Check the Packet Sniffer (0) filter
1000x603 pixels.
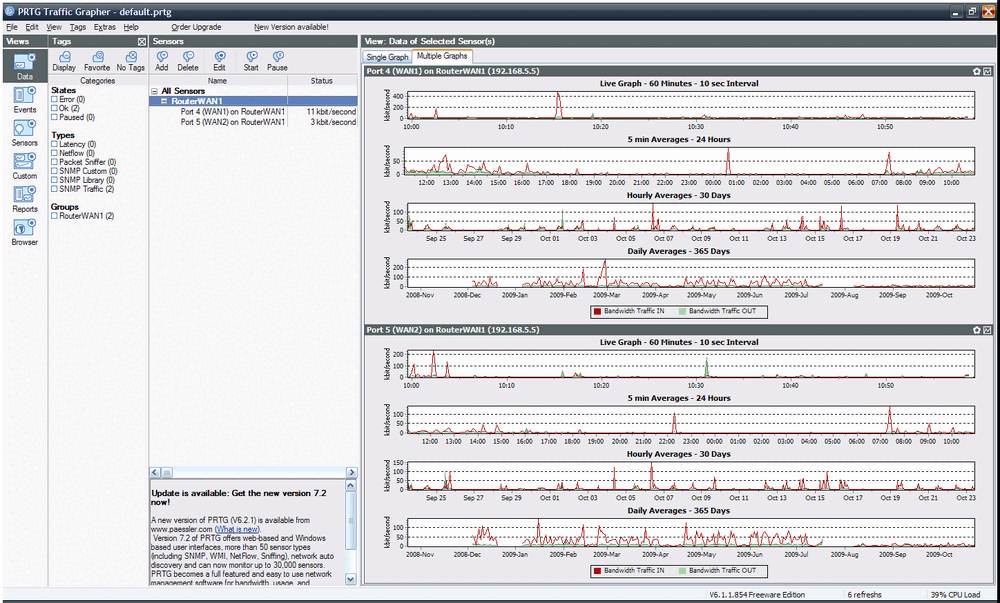pyautogui.click(x=54, y=162)
